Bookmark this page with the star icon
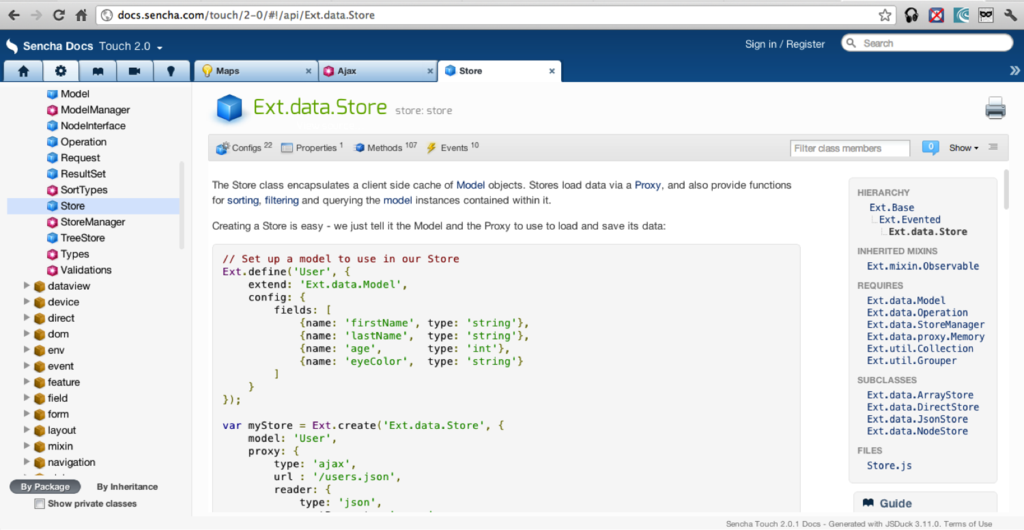Image resolution: width=1024 pixels, height=530 pixels. (885, 14)
